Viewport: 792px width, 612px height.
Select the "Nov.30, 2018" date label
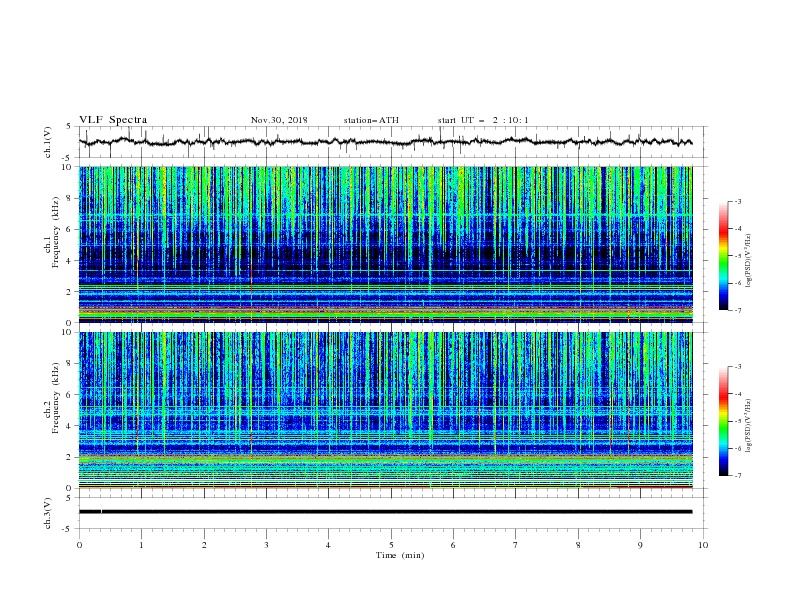[x=279, y=120]
